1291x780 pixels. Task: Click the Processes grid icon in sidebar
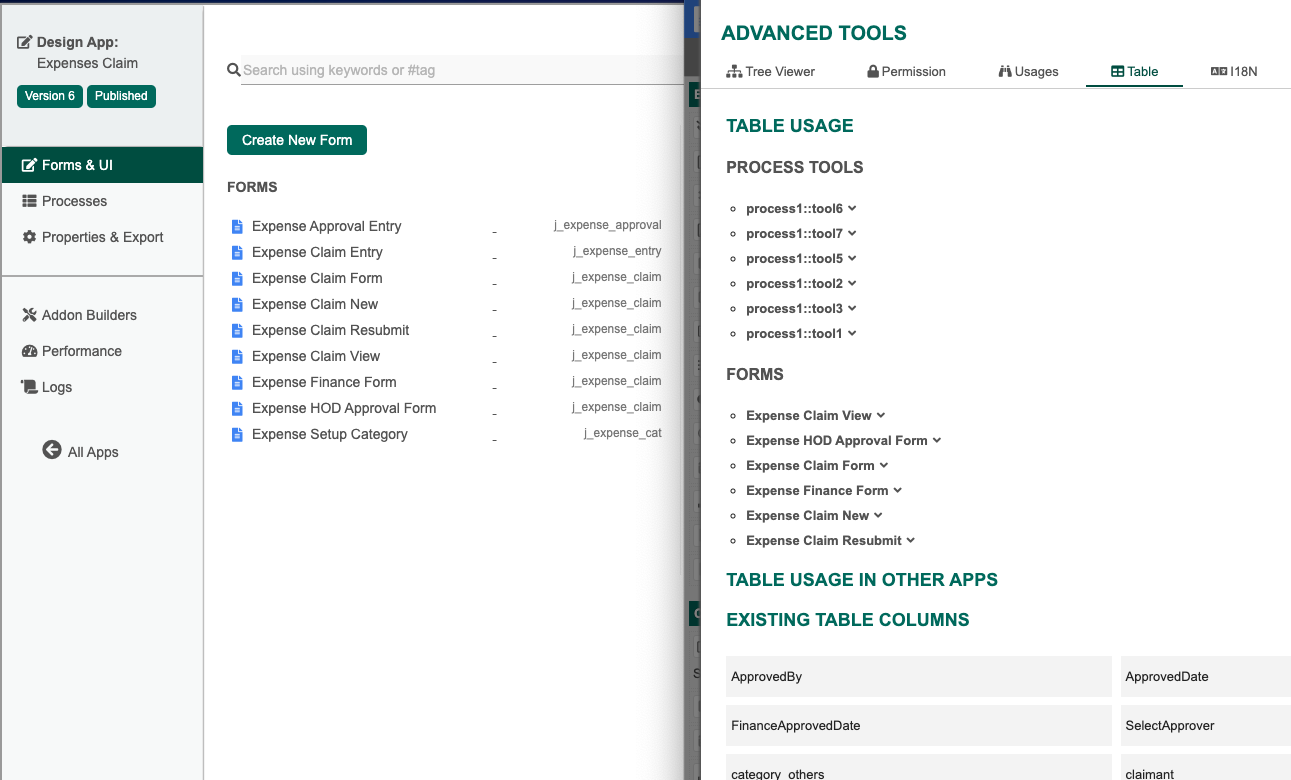tap(29, 201)
